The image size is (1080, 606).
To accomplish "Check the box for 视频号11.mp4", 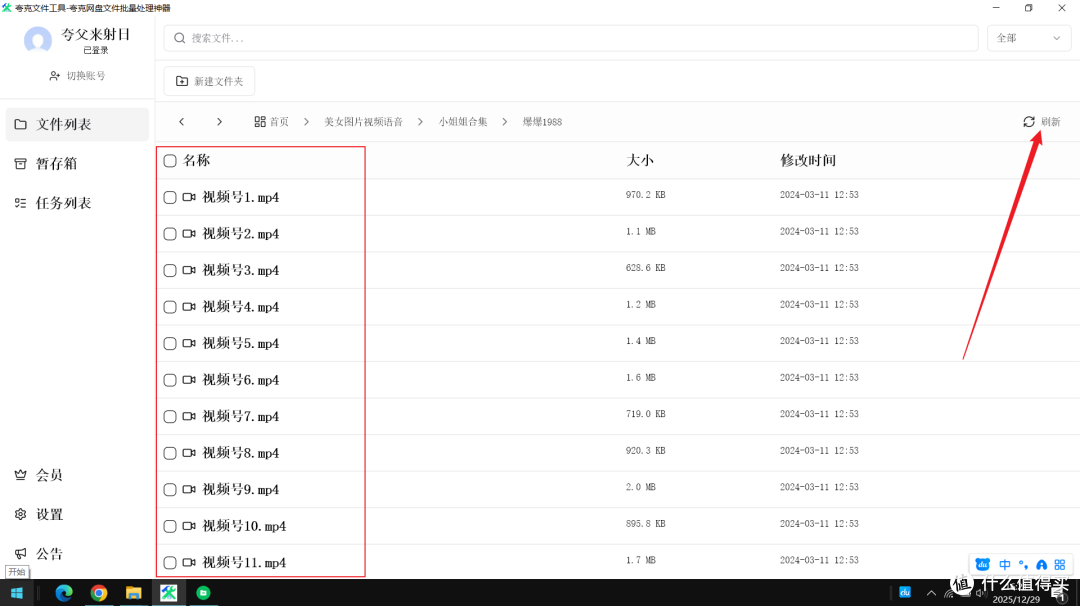I will pos(169,563).
